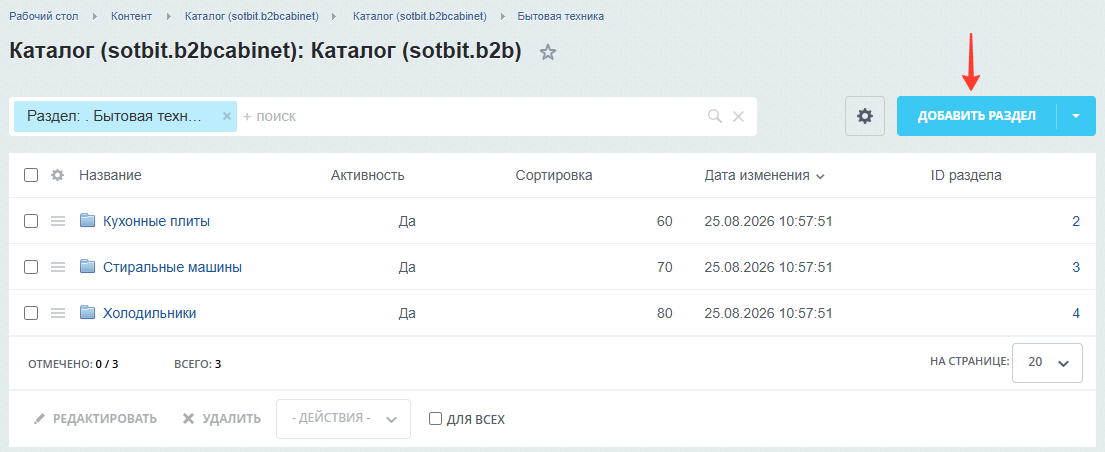
Task: Sort by Дата изменения column header
Action: [764, 176]
